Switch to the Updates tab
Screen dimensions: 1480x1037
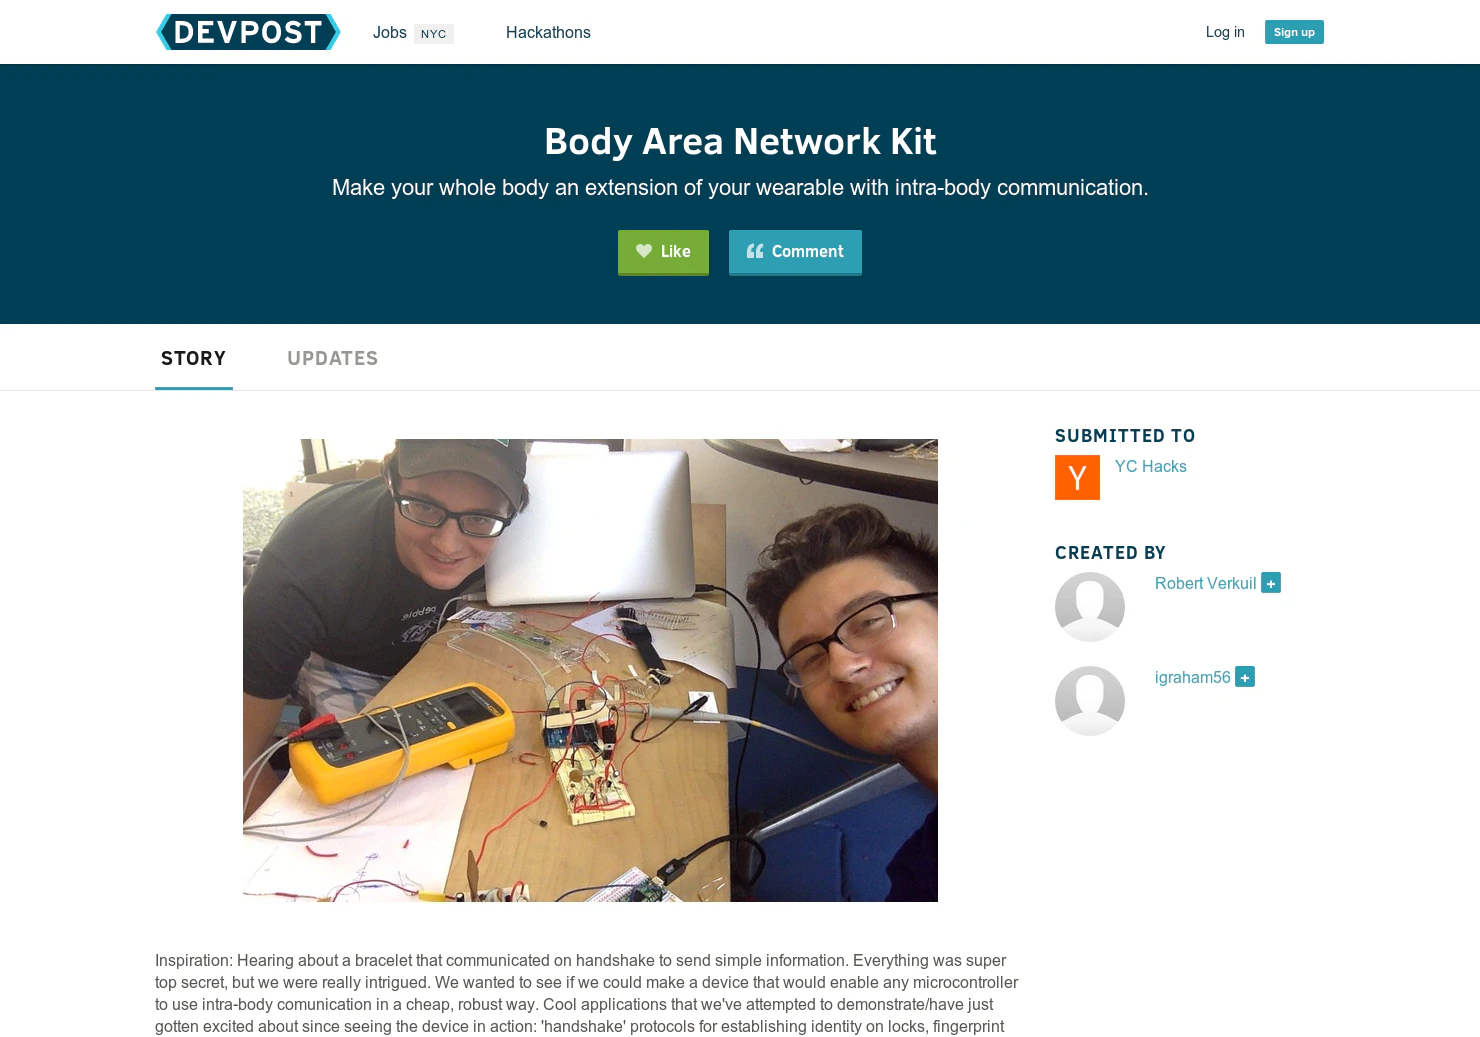[x=332, y=358]
